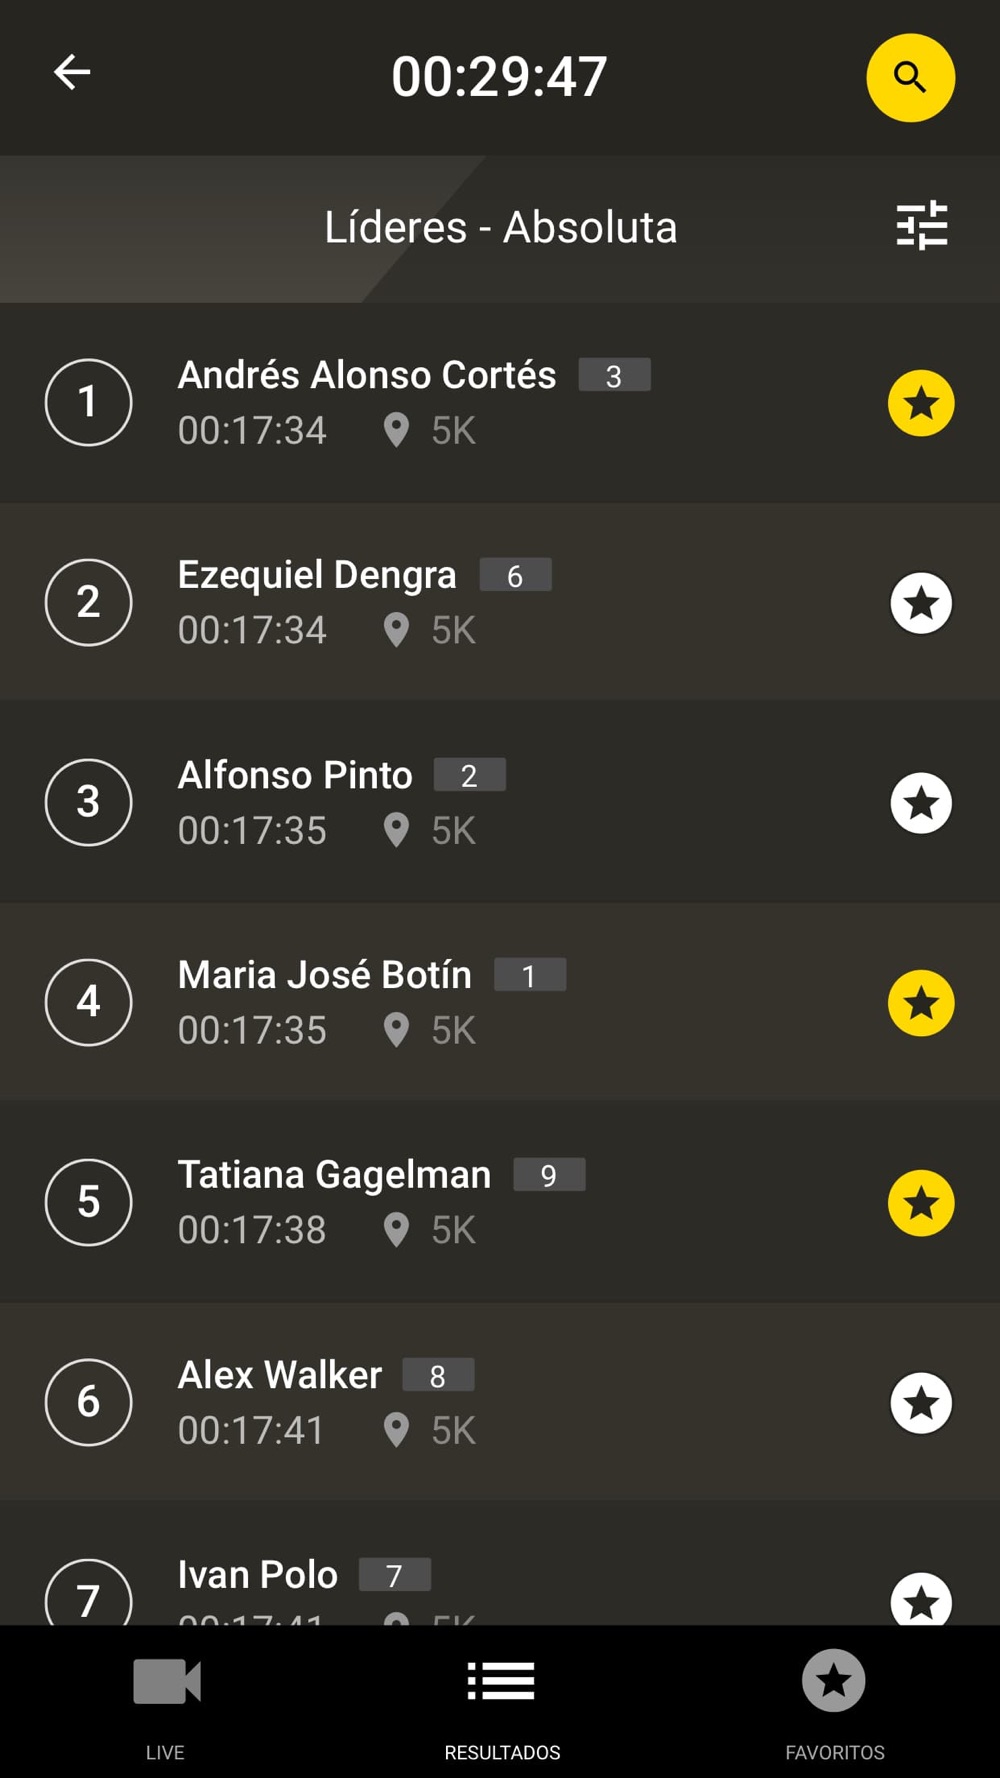The height and width of the screenshot is (1778, 1000).
Task: Open the leaderboard filter sliders icon
Action: [921, 225]
